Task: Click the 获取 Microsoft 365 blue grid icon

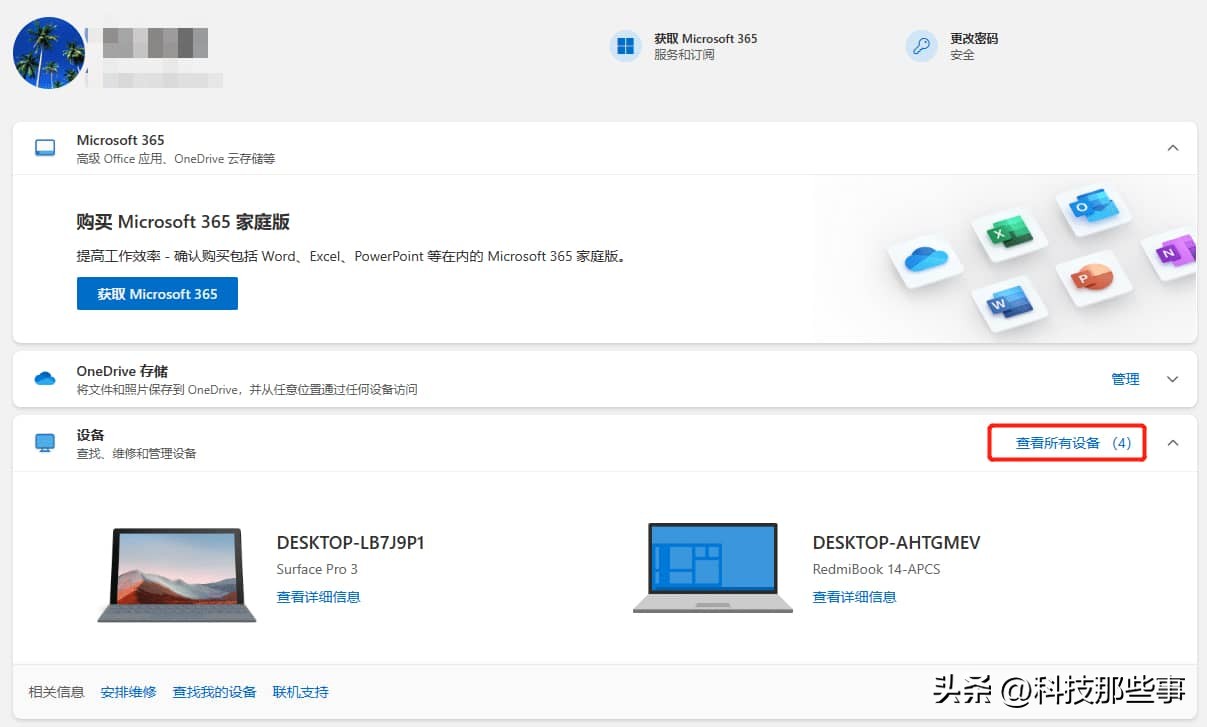Action: click(626, 45)
